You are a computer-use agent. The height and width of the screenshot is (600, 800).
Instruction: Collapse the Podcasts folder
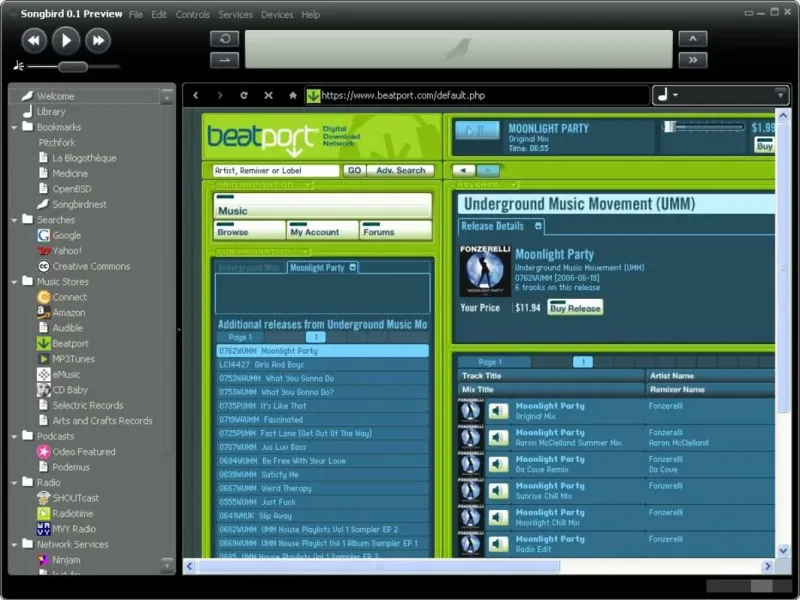click(x=14, y=436)
